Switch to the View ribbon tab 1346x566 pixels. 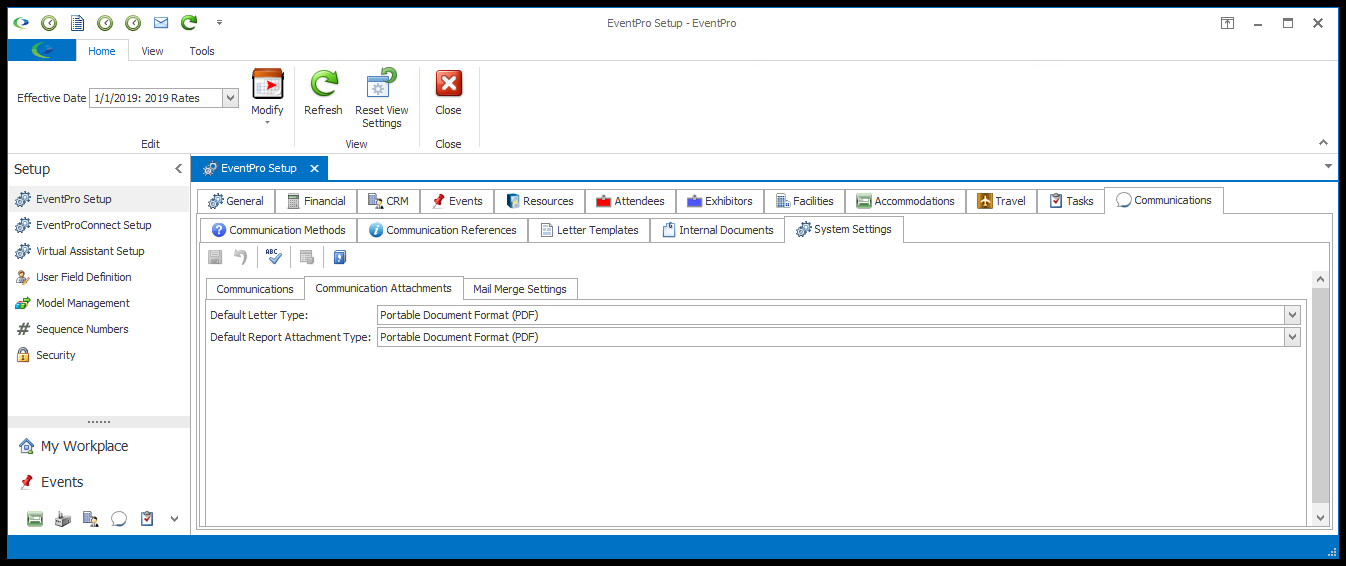(152, 51)
